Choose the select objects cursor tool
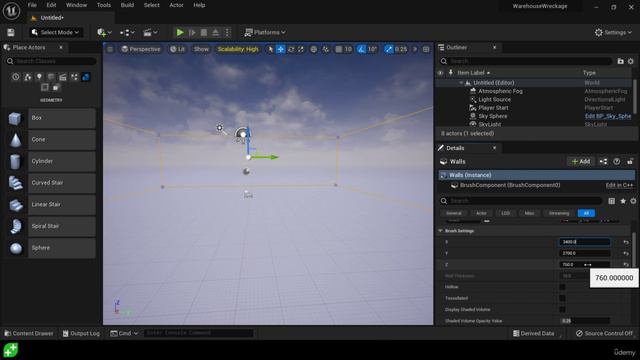640x360 pixels. (270, 49)
